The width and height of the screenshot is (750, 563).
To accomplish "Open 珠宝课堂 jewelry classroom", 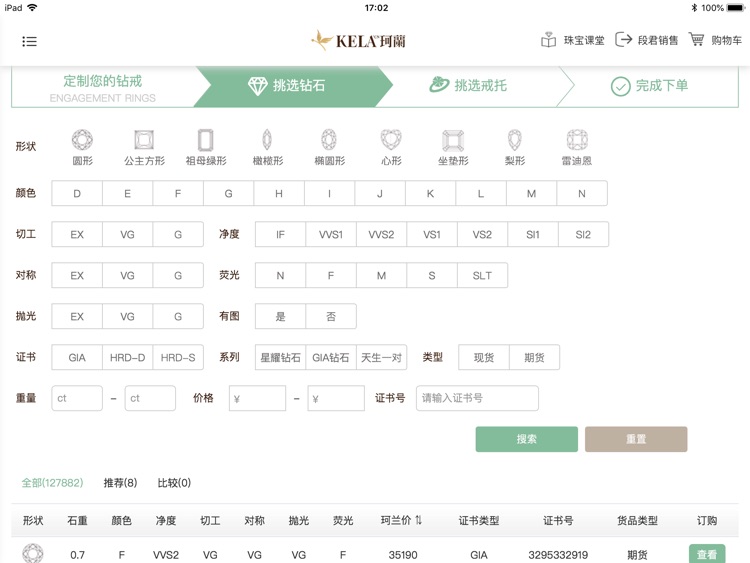I will point(573,40).
